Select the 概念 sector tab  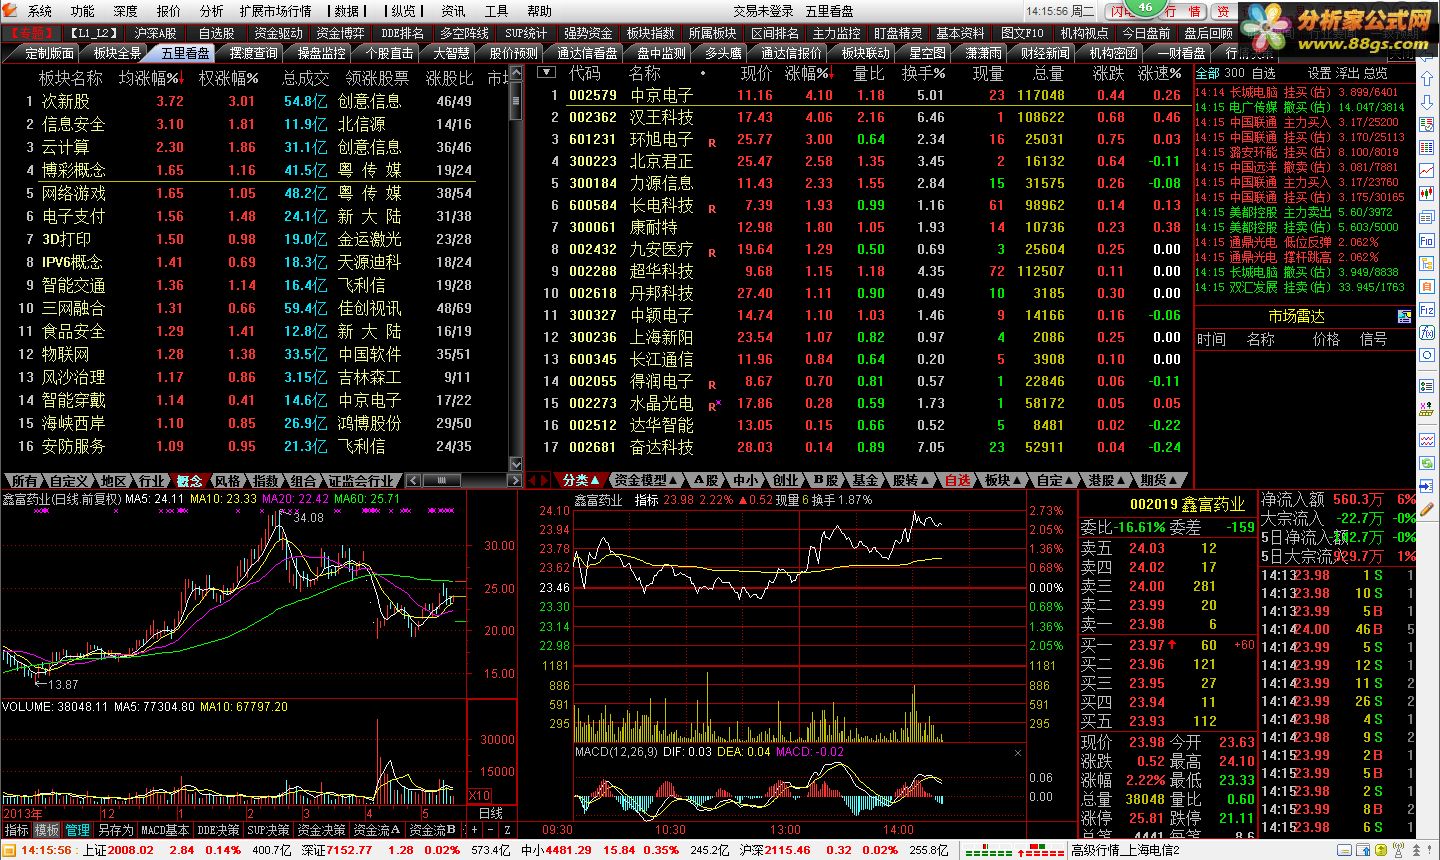(x=188, y=481)
